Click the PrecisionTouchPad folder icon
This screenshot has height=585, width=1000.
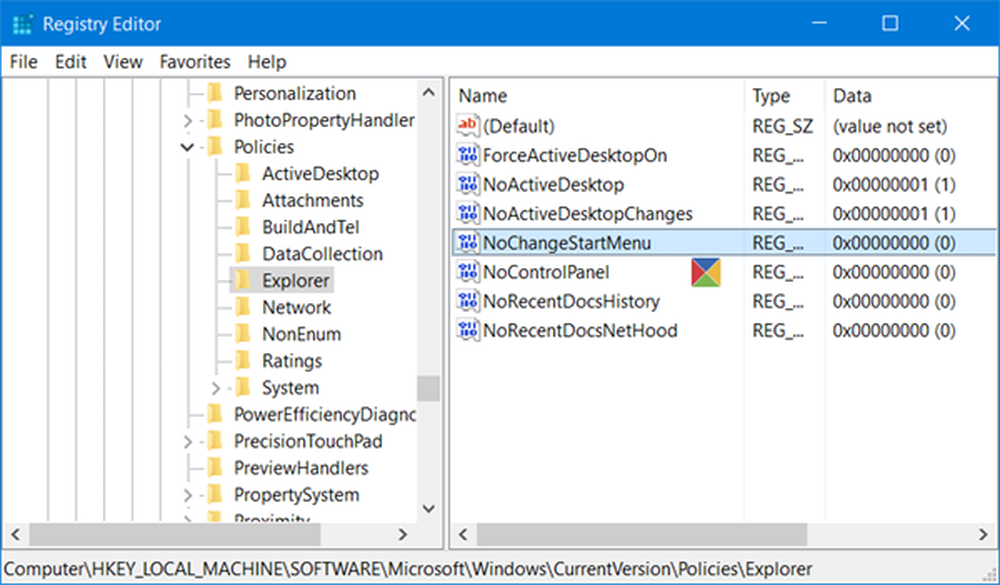[x=215, y=441]
